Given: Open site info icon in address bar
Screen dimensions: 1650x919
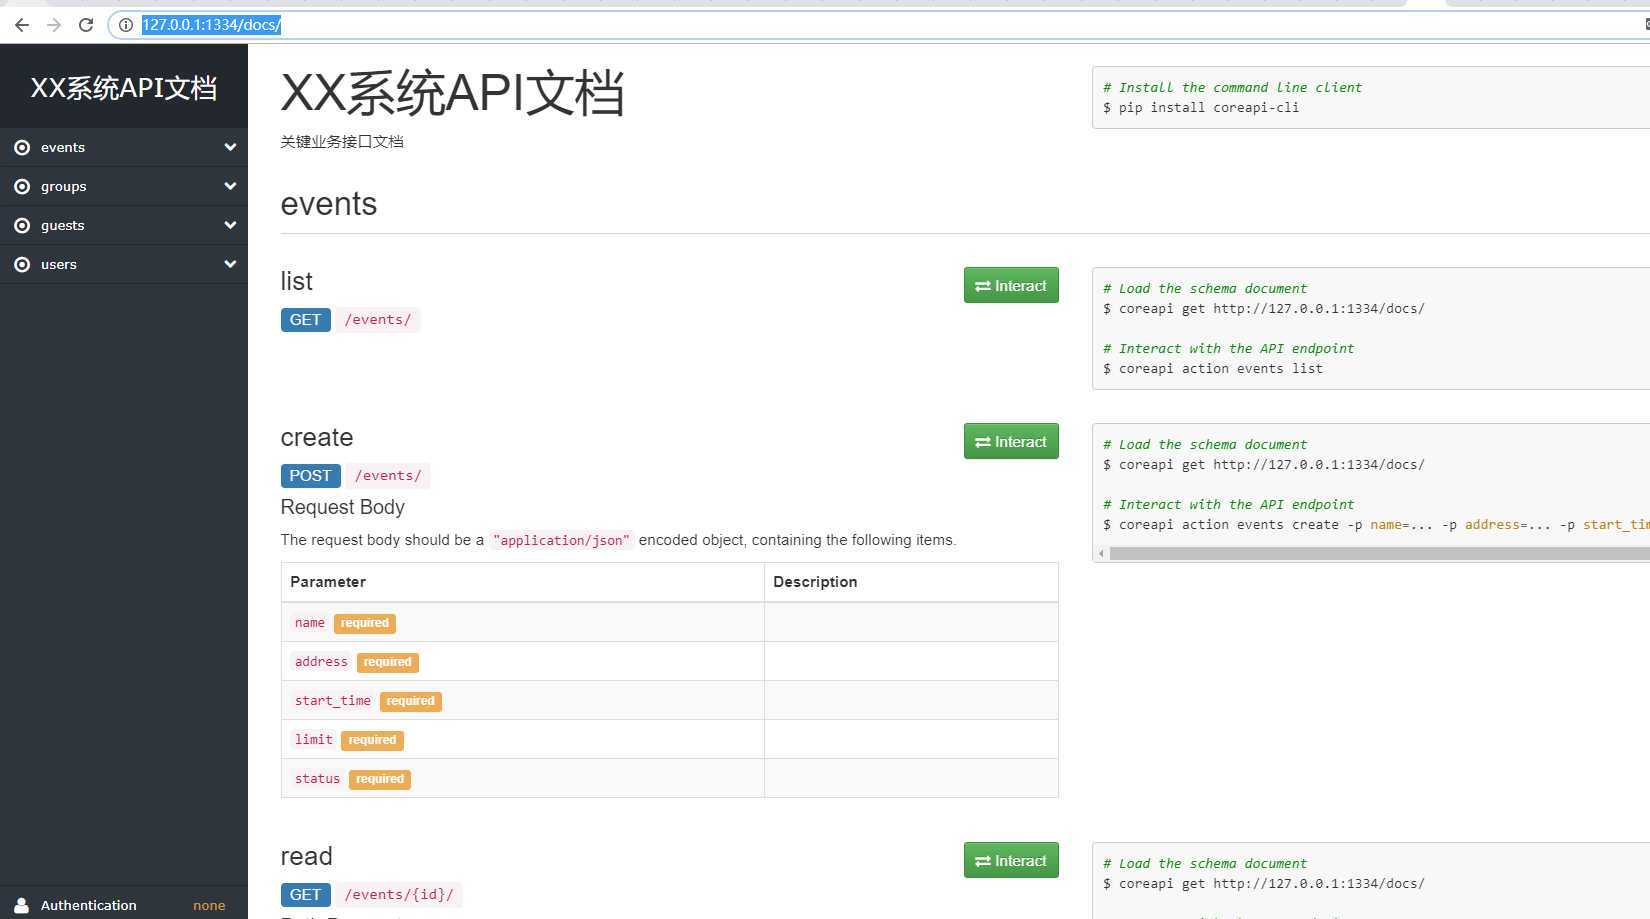Looking at the screenshot, I should point(126,25).
